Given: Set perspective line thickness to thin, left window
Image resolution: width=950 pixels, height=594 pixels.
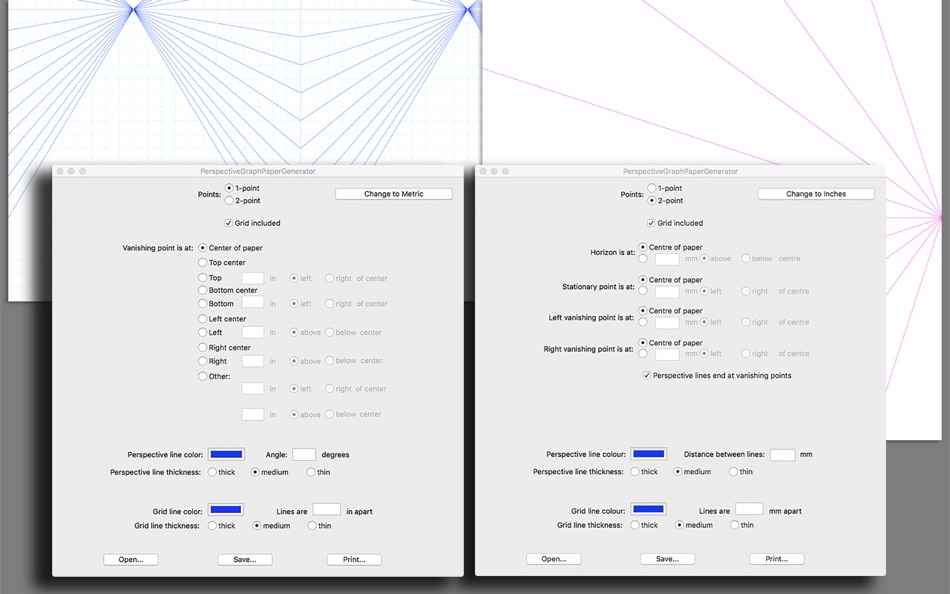Looking at the screenshot, I should (x=311, y=472).
